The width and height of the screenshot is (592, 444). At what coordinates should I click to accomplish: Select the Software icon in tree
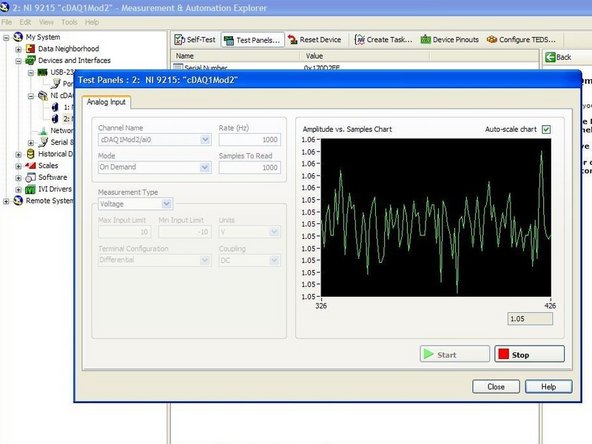31,177
